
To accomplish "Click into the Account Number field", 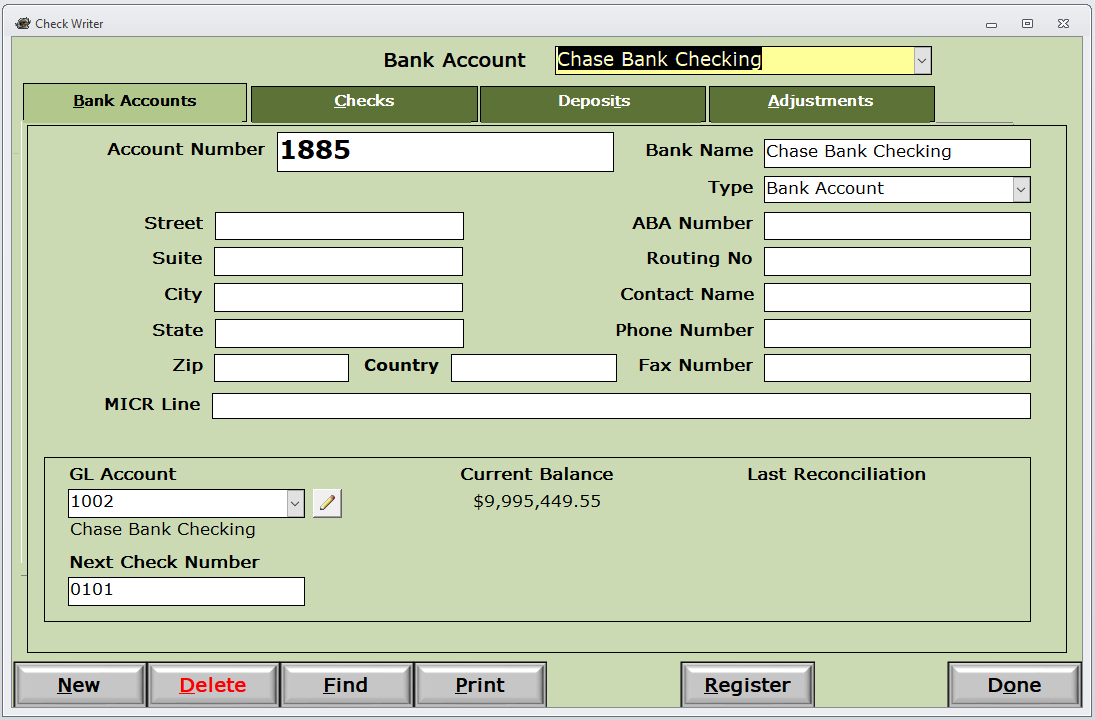I will (446, 152).
